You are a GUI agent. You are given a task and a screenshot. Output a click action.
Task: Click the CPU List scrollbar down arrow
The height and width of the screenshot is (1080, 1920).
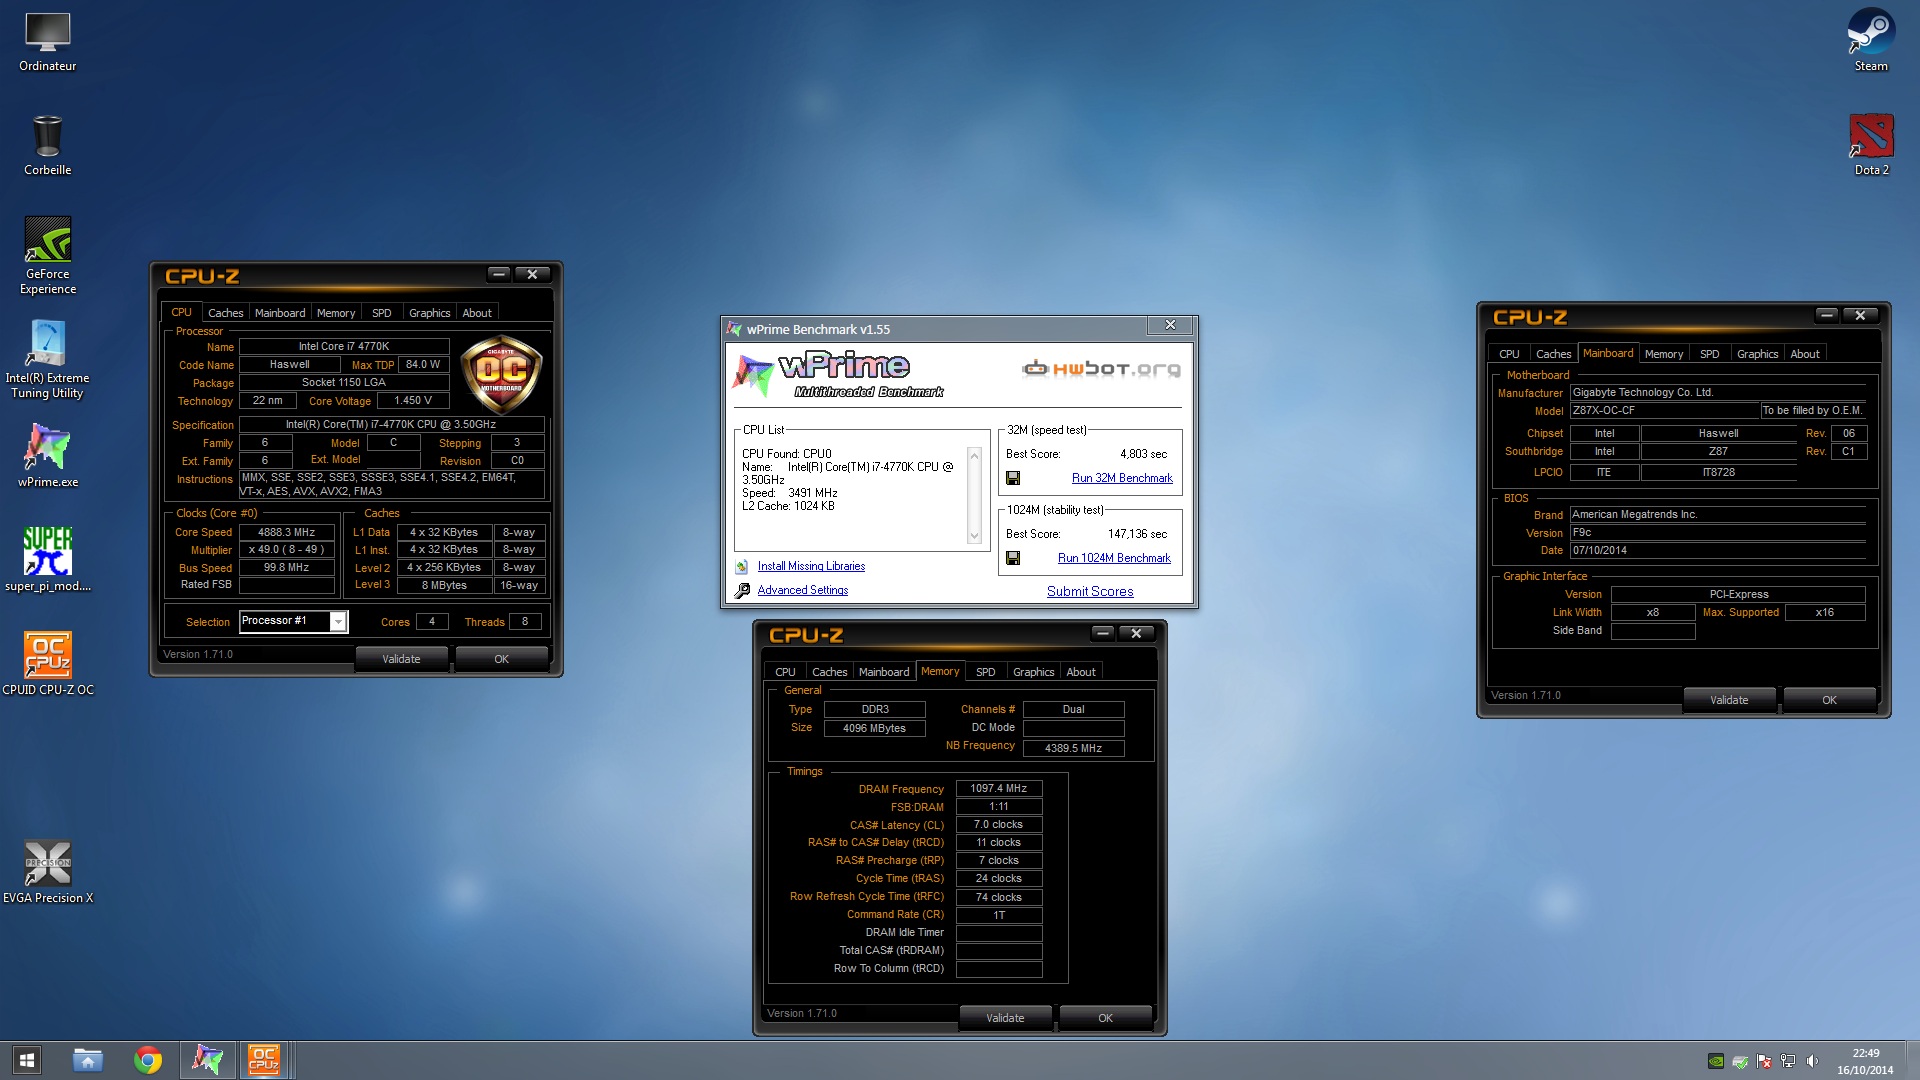974,536
